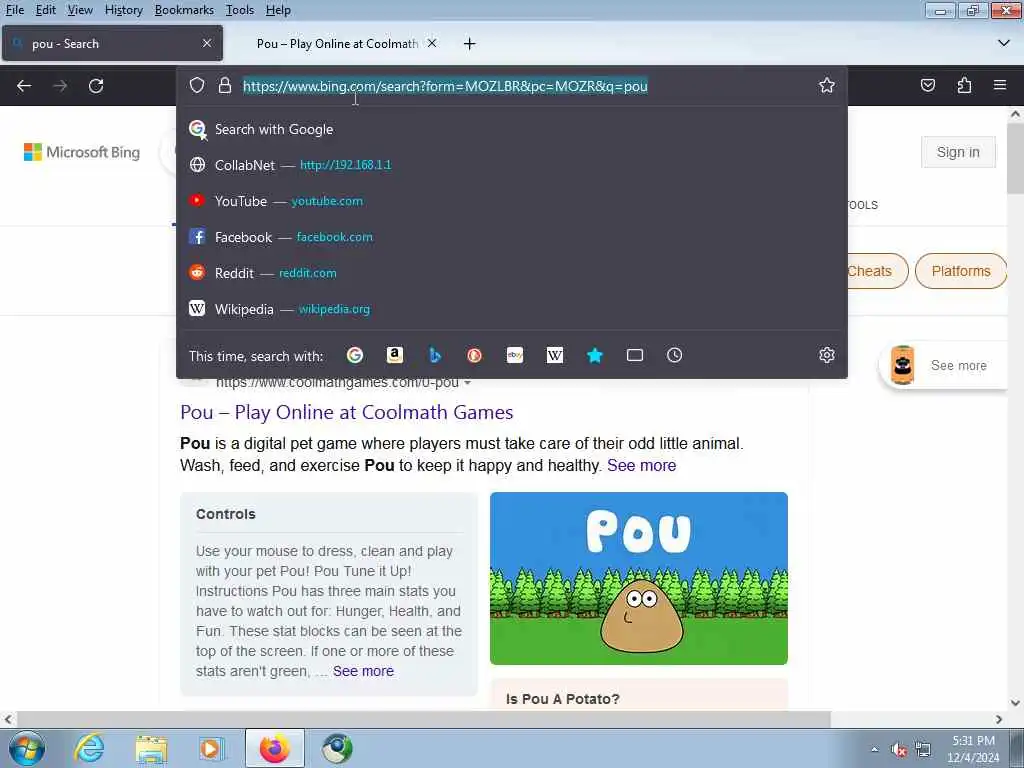1024x768 pixels.
Task: Click the vertical scrollbar thumb
Action: point(1015,158)
